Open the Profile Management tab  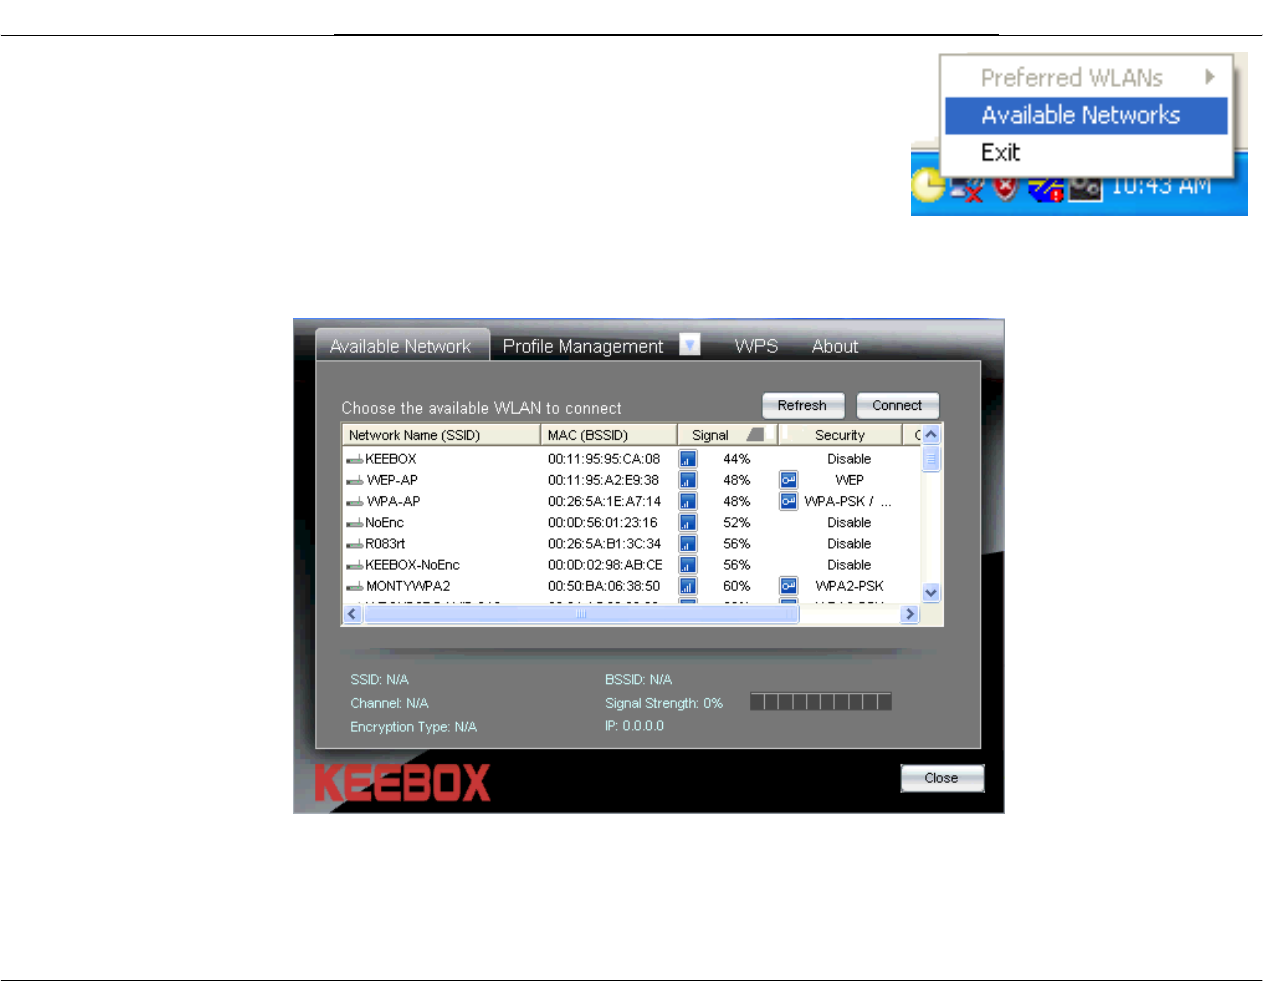tap(583, 346)
